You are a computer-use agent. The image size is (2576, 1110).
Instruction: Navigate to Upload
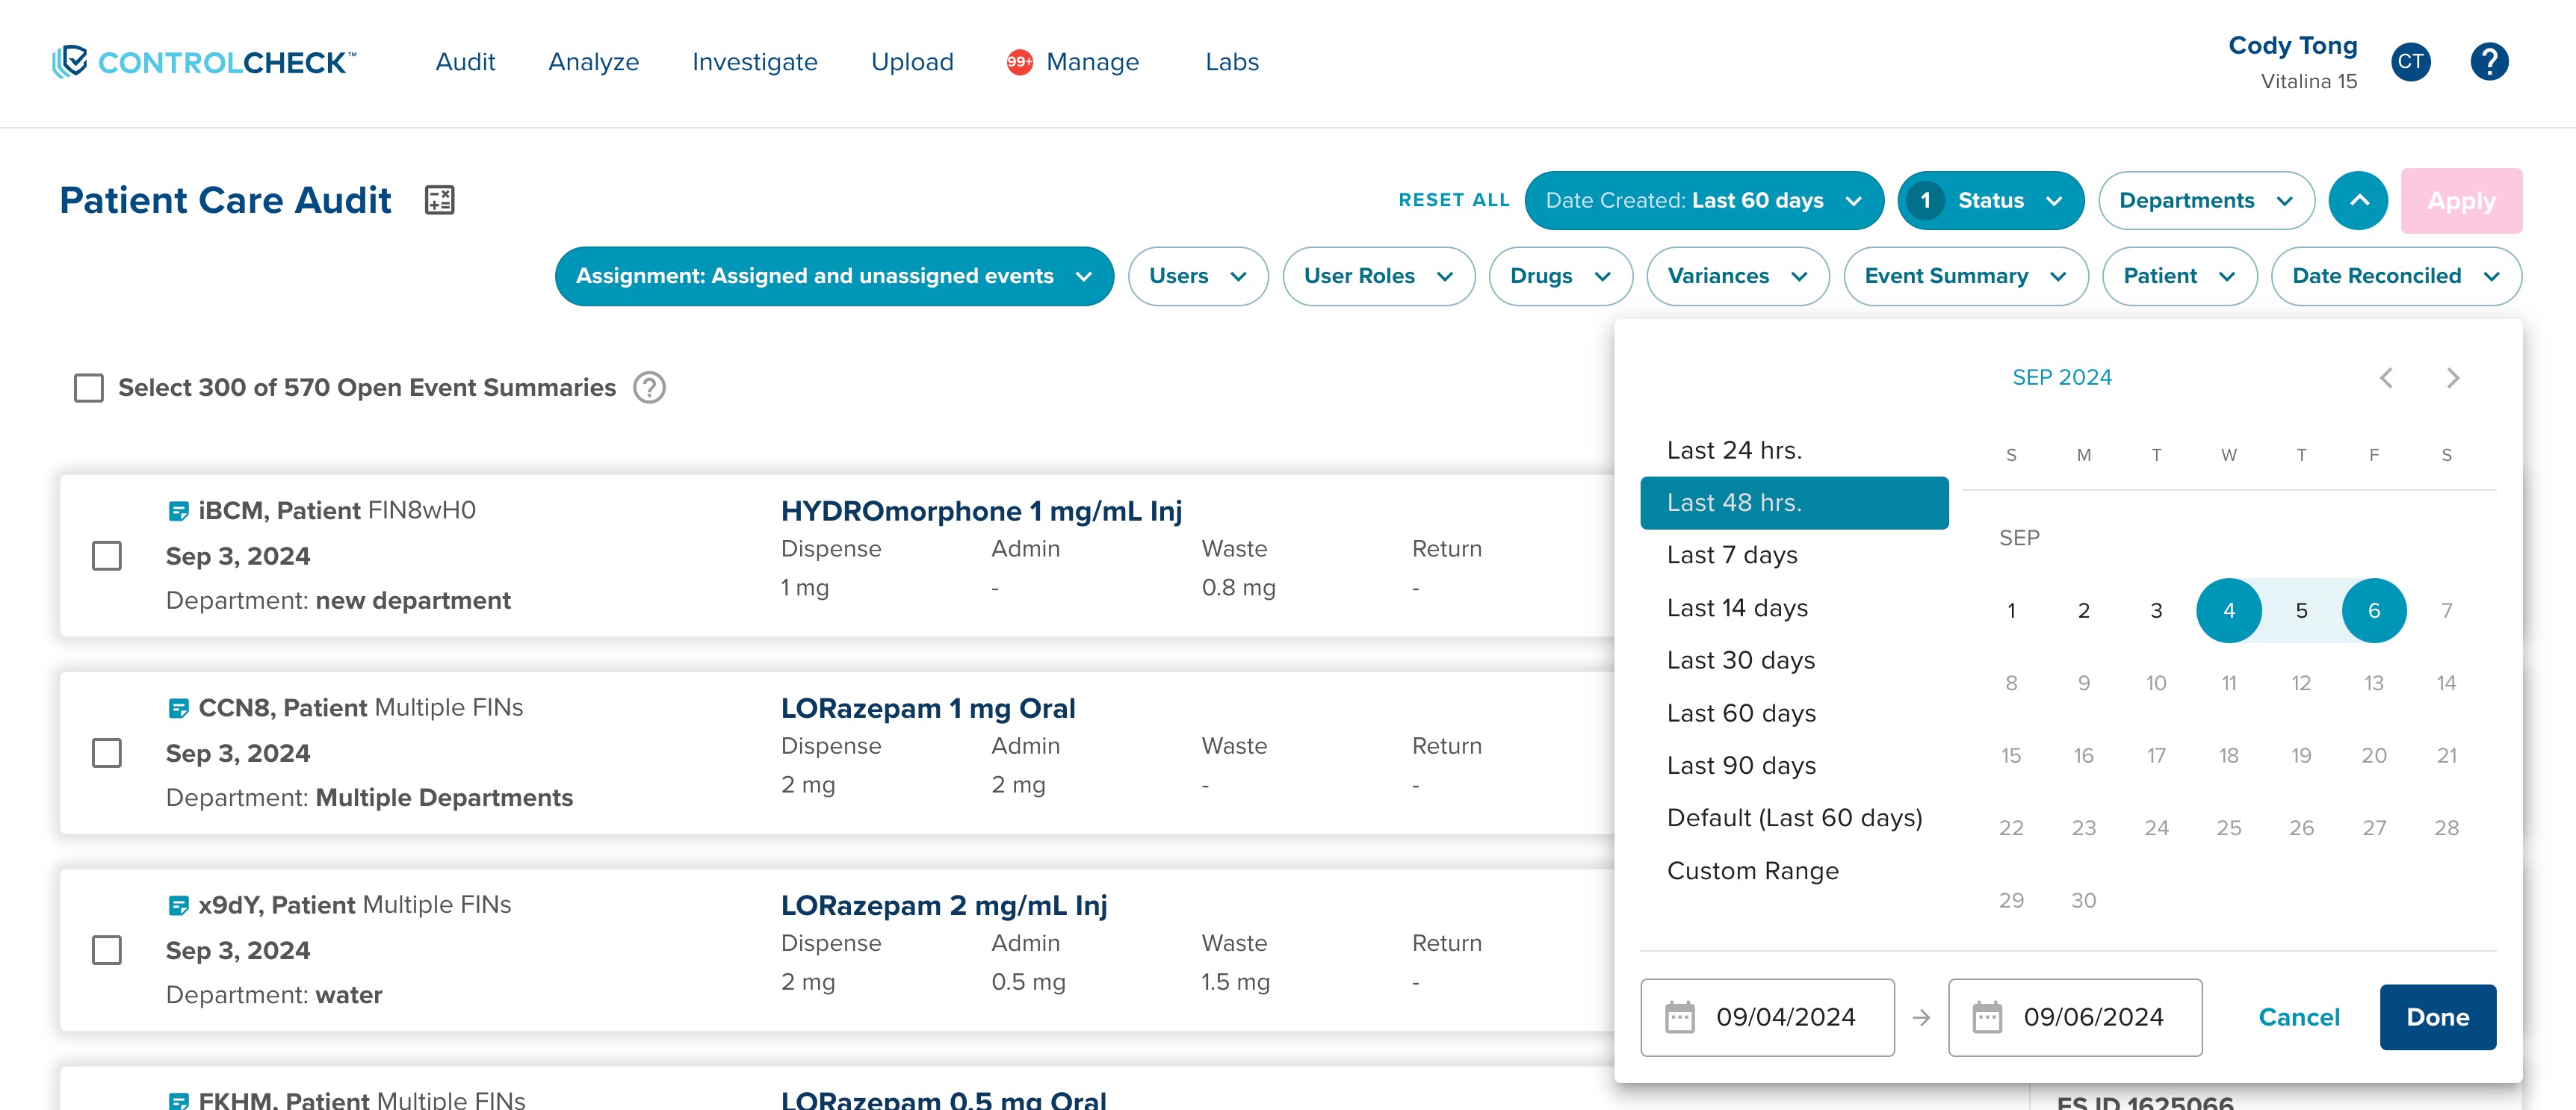pyautogui.click(x=912, y=62)
